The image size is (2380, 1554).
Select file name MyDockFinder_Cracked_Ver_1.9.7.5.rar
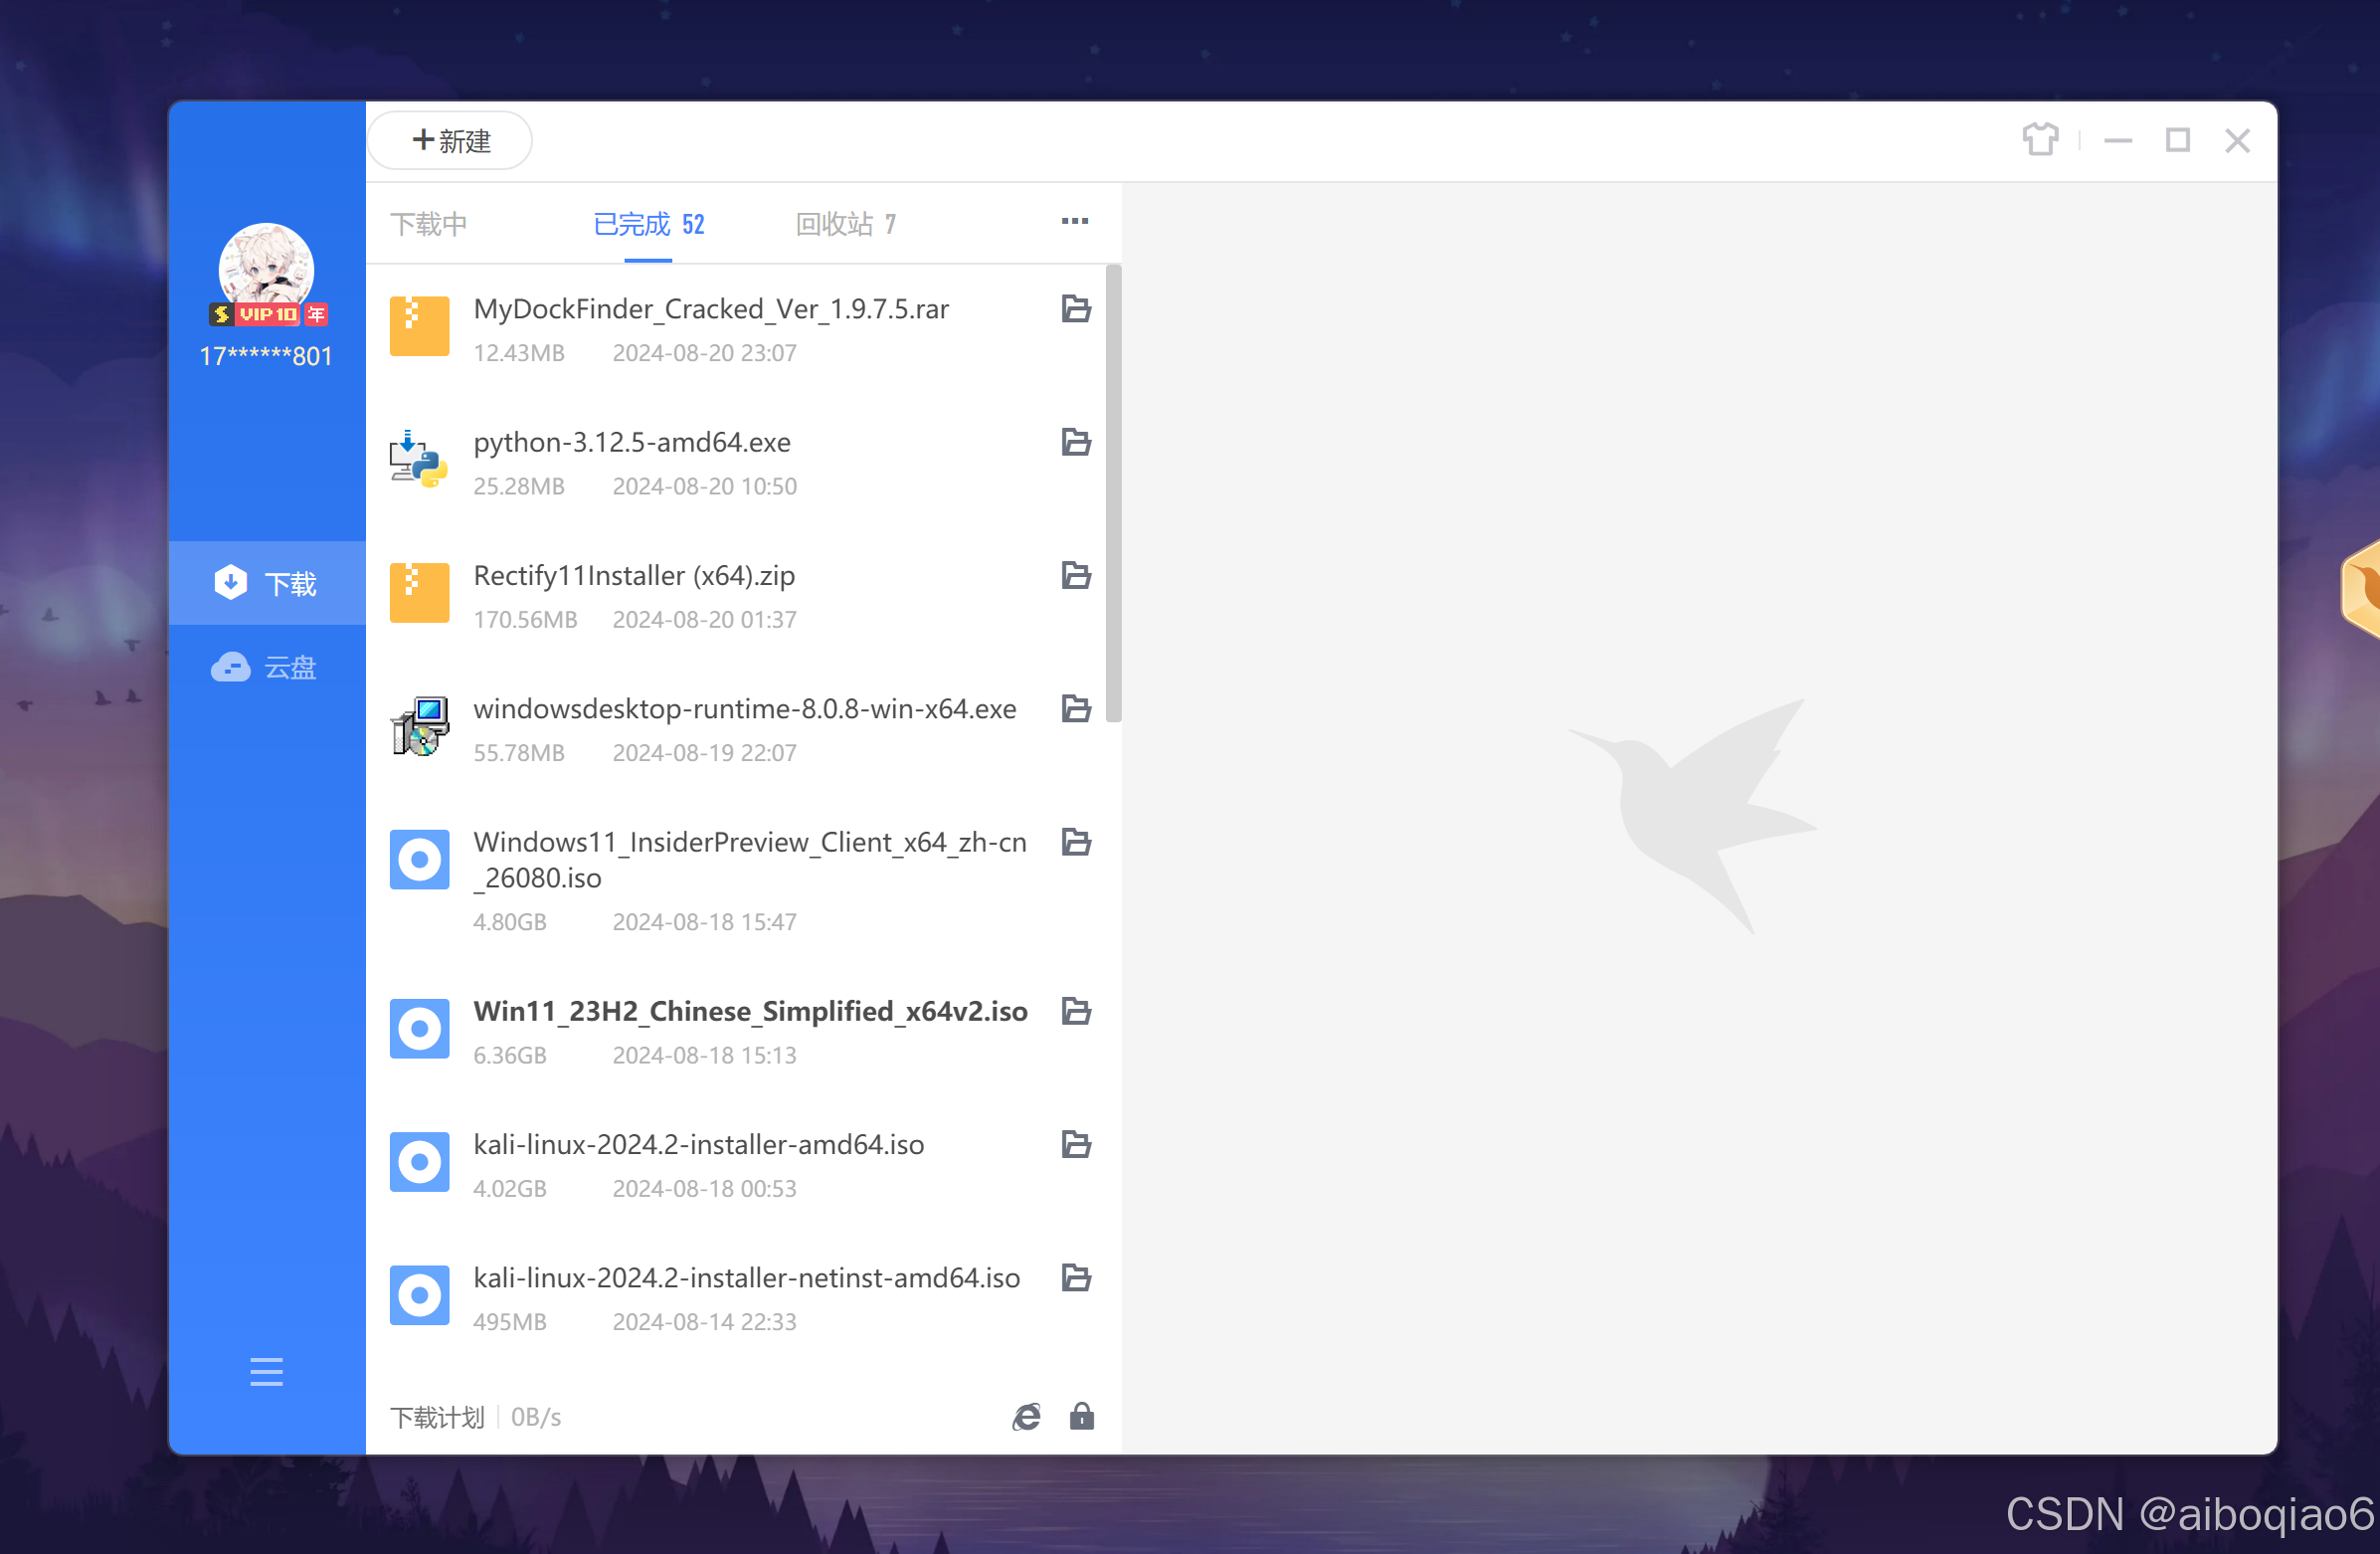(711, 309)
